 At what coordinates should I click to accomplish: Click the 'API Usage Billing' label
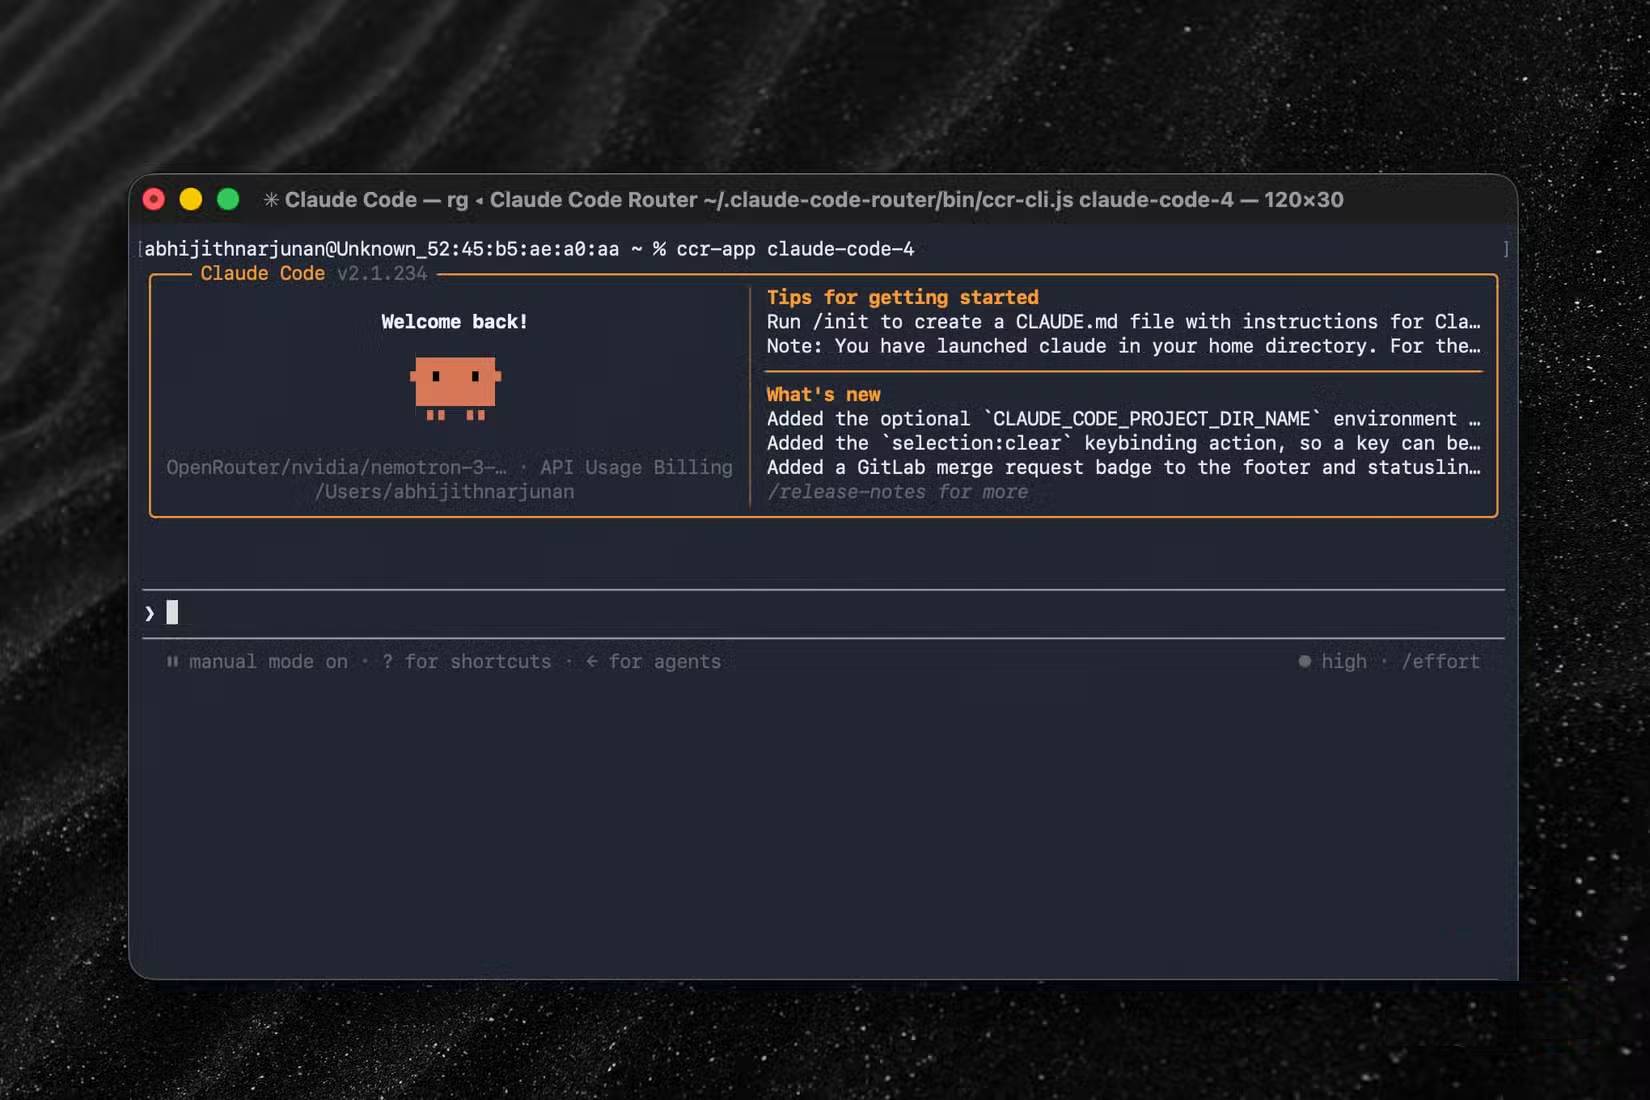click(x=636, y=467)
